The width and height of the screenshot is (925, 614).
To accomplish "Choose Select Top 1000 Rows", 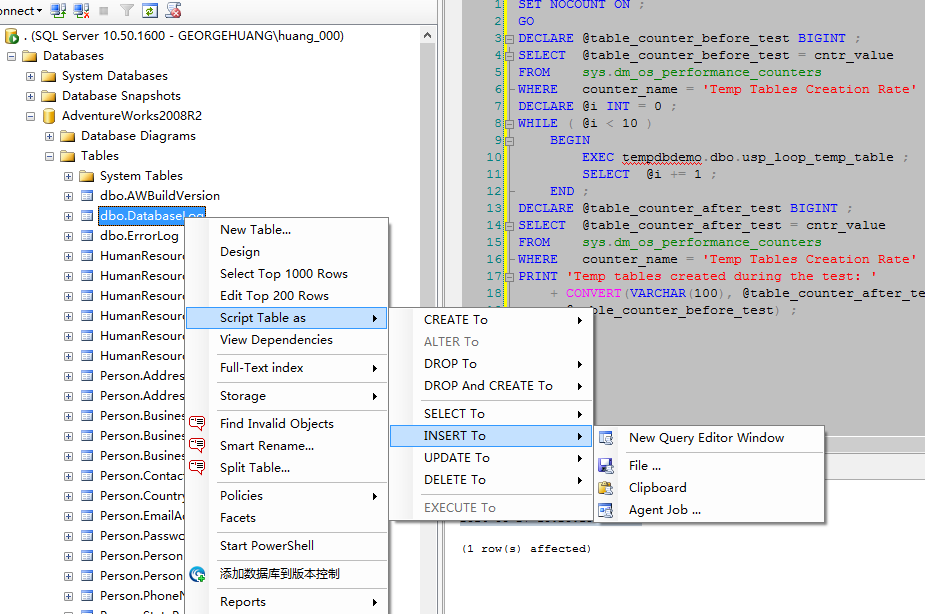I will (287, 274).
